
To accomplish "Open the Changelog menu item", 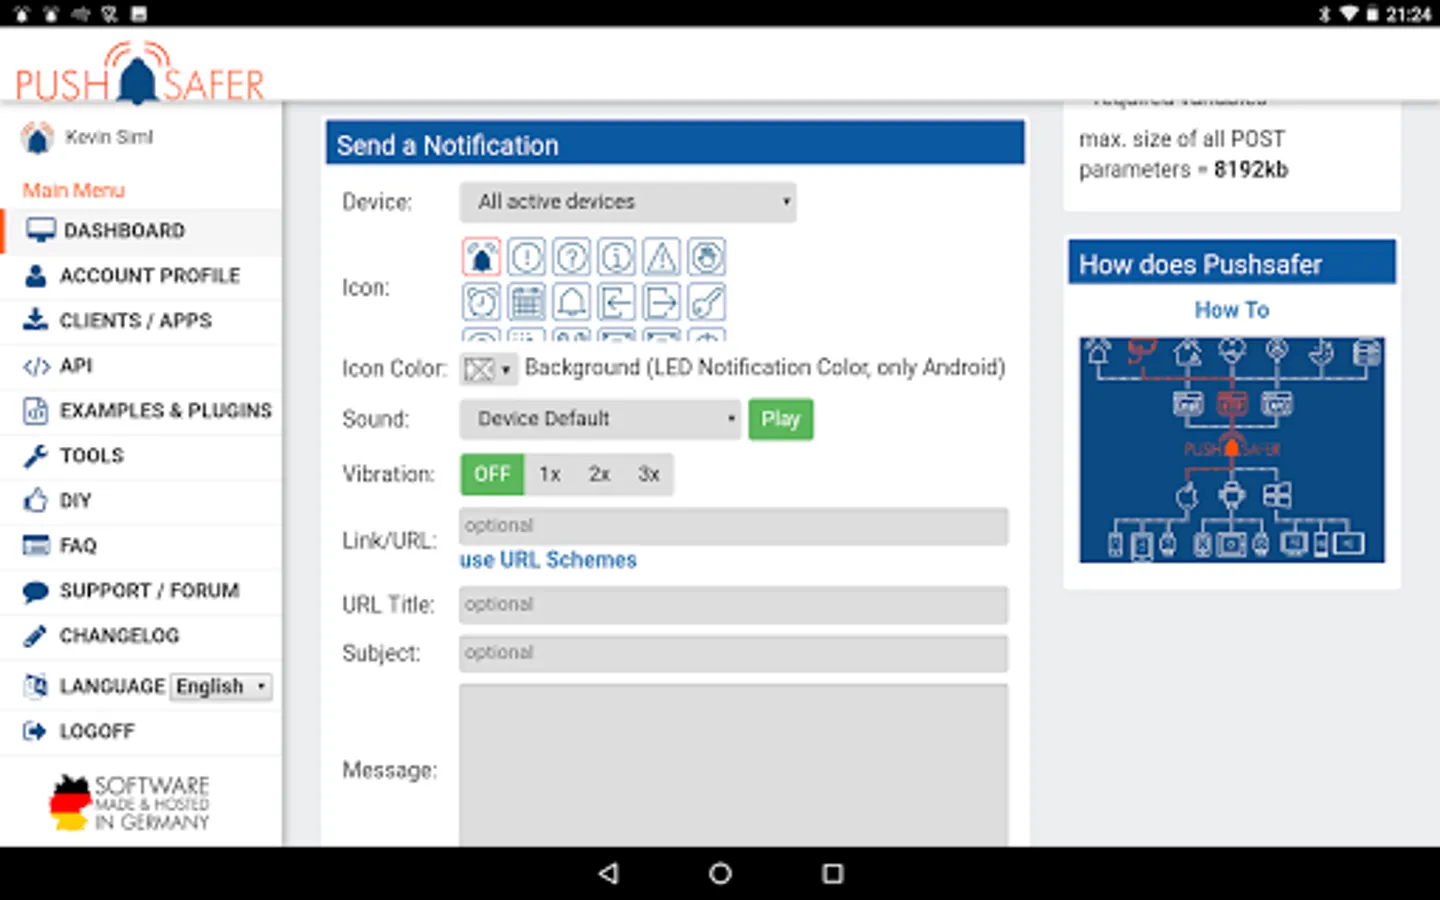I will pyautogui.click(x=141, y=636).
